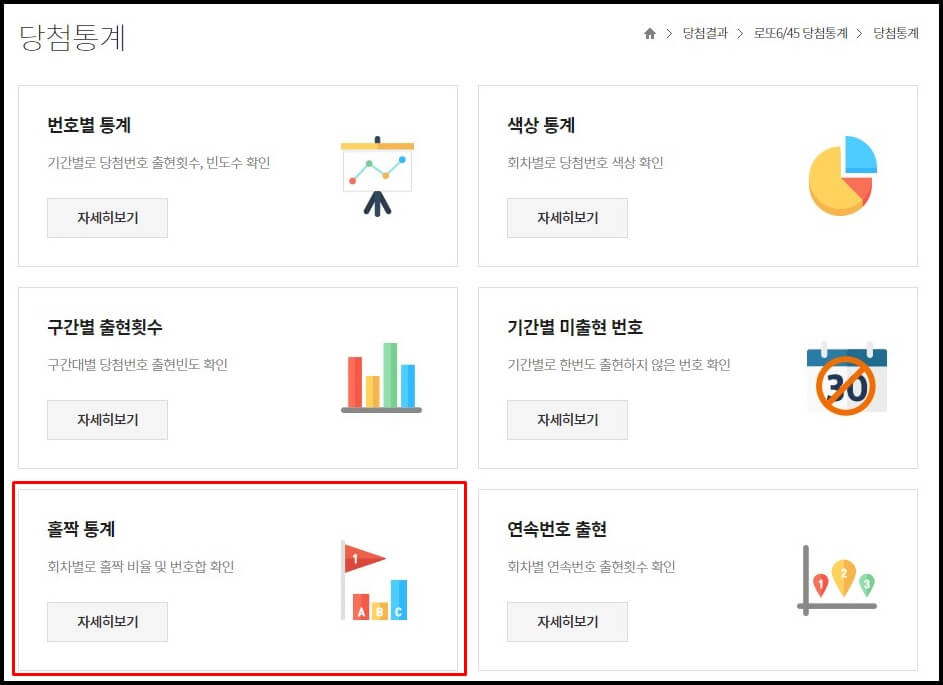Click description 기간별로 한번도 출현하지 않은 번호 확인

click(619, 365)
